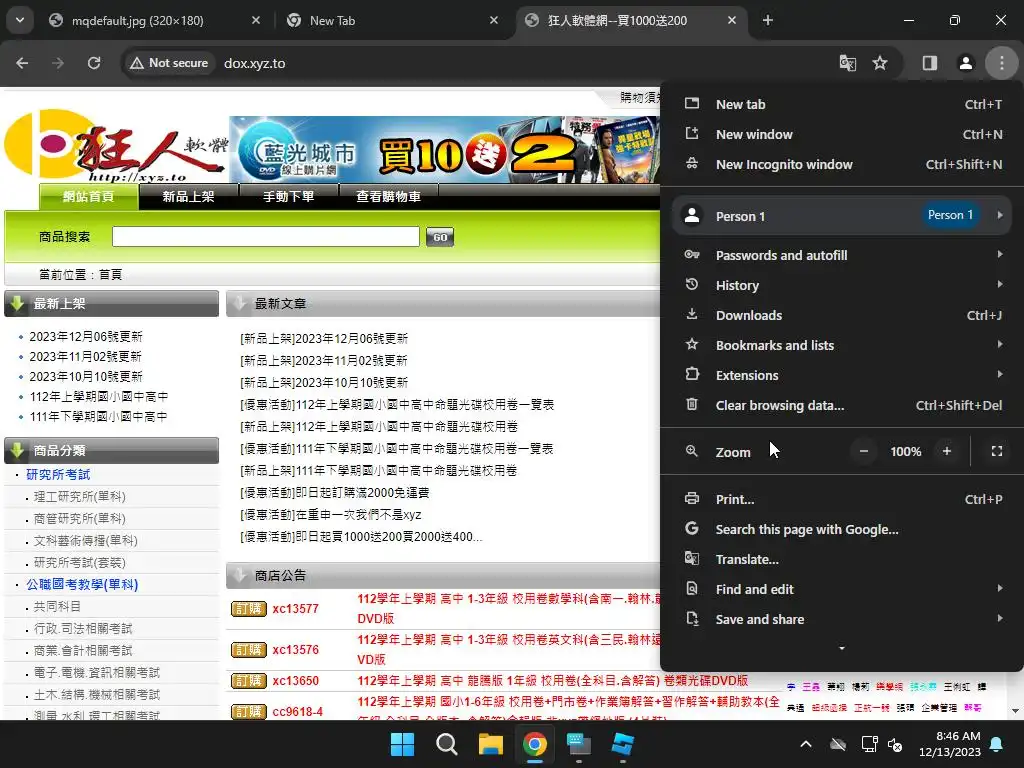Click the 訂購 button for xc13577

pyautogui.click(x=249, y=609)
